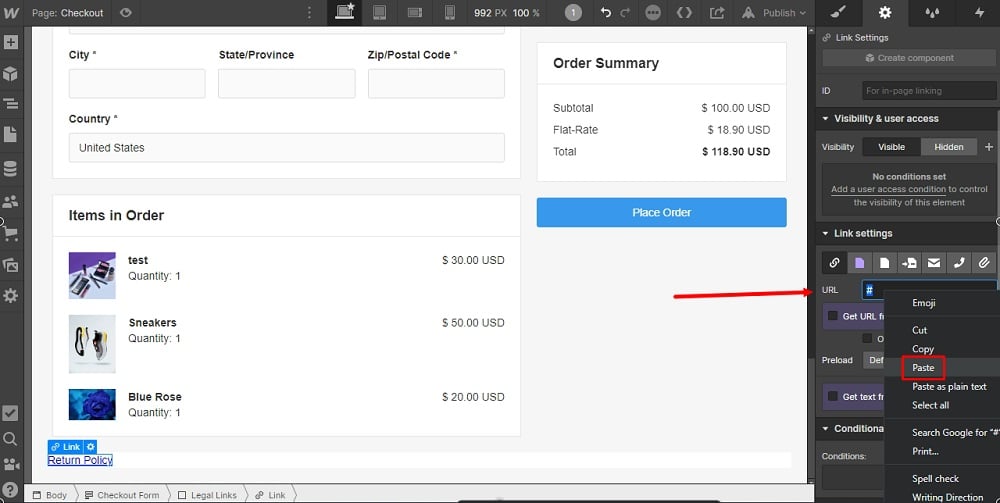Click Add a user access condition link

click(888, 189)
